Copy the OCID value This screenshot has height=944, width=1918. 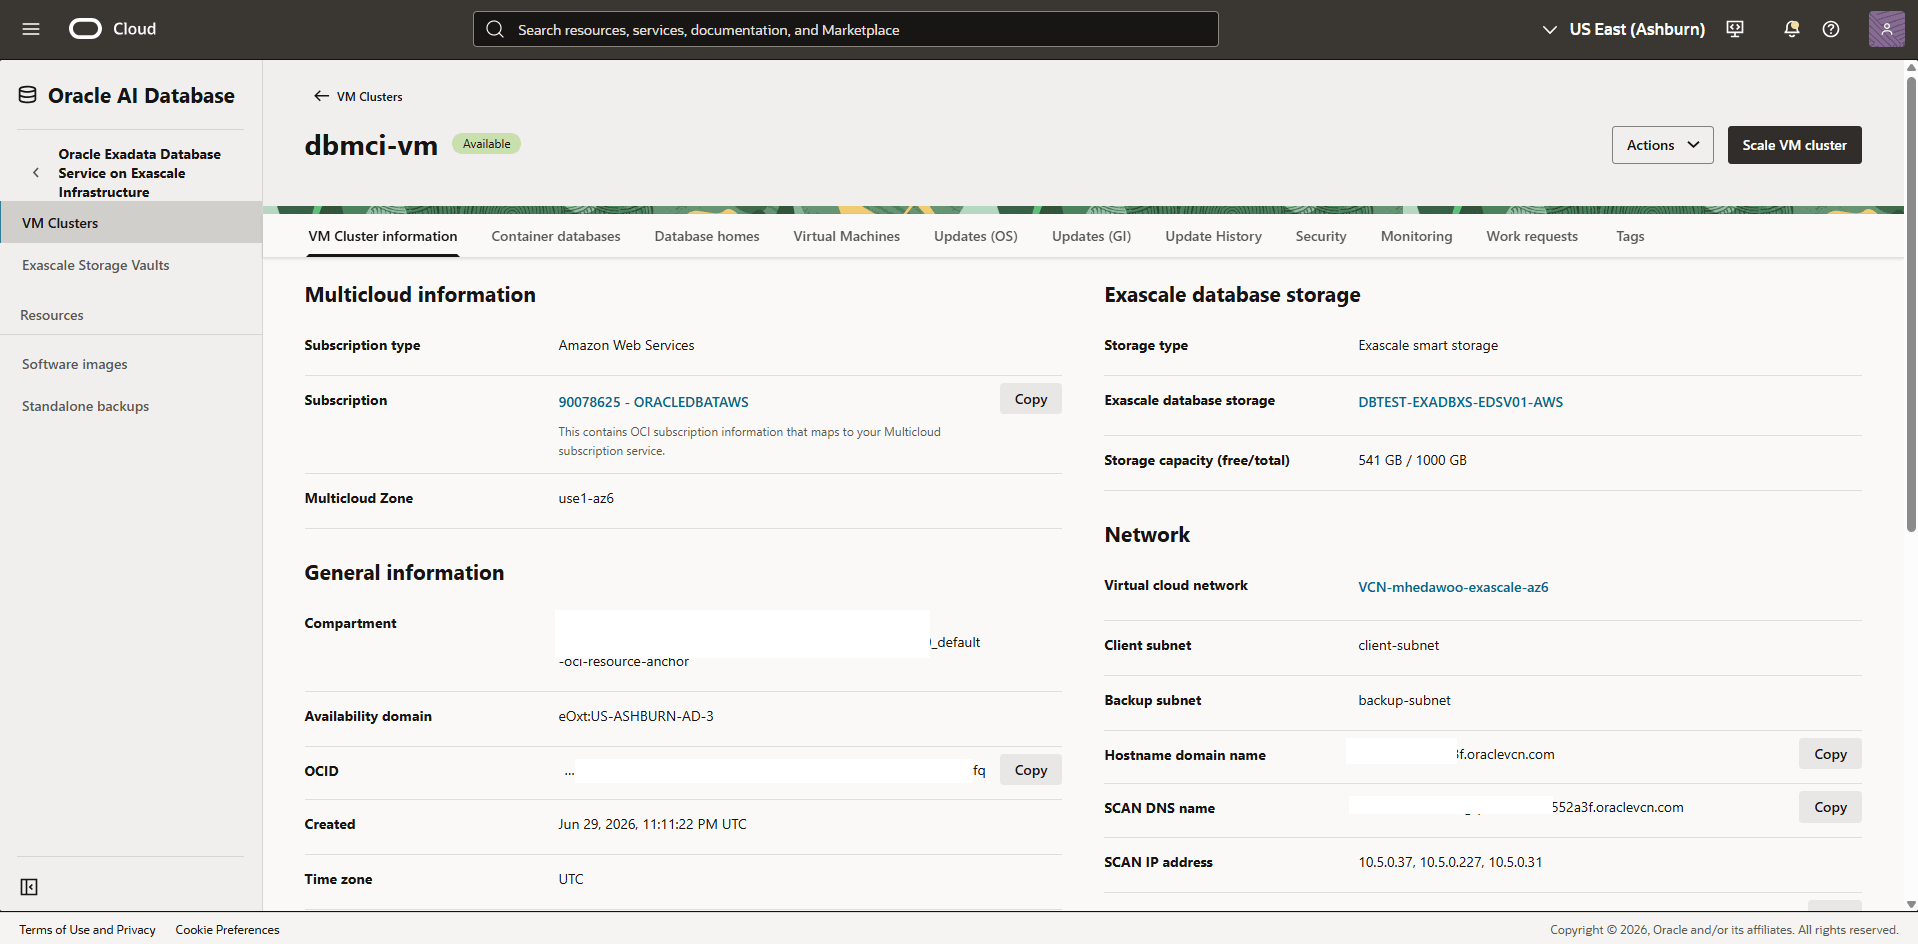point(1031,770)
